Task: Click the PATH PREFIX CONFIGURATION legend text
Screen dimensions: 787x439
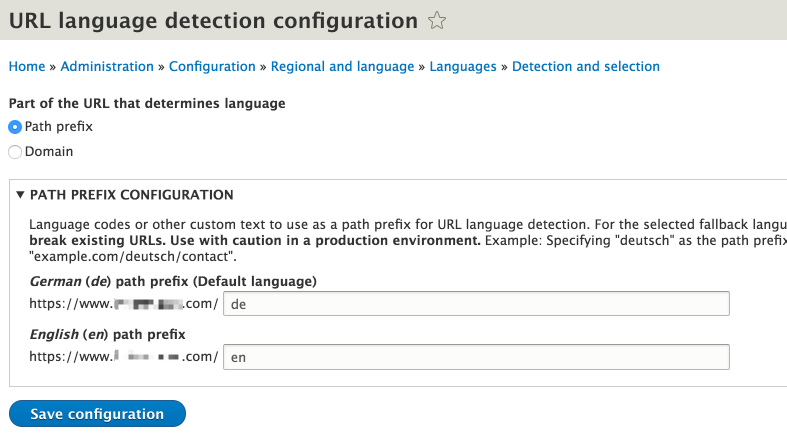Action: [x=132, y=195]
